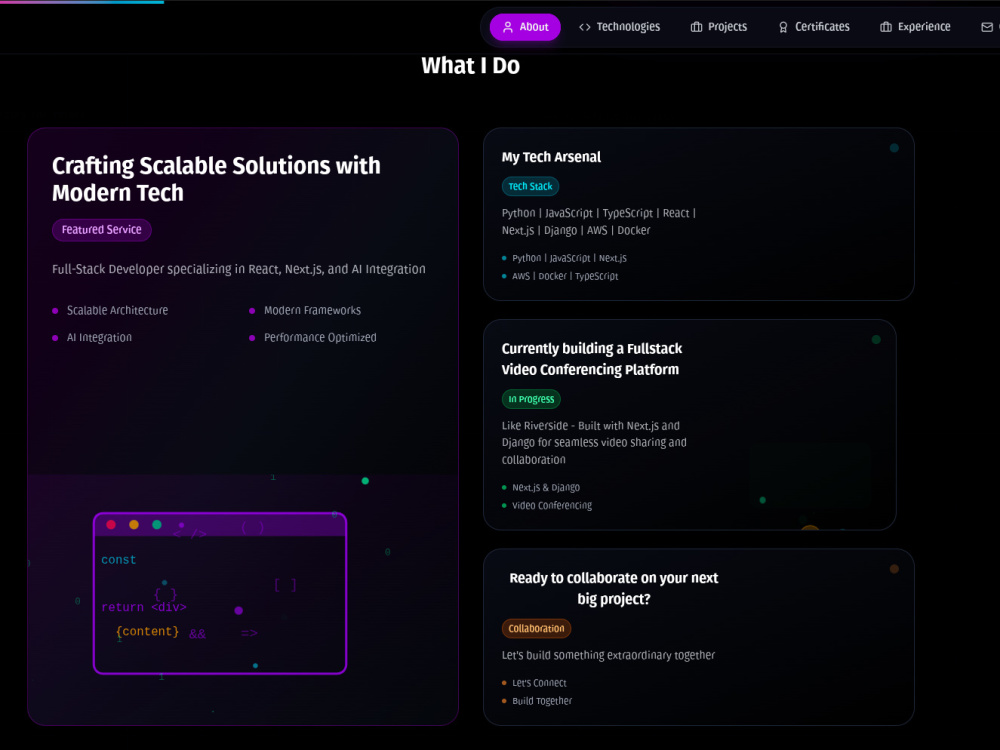
Task: Click the briefcase icon beside Experience
Action: [886, 27]
